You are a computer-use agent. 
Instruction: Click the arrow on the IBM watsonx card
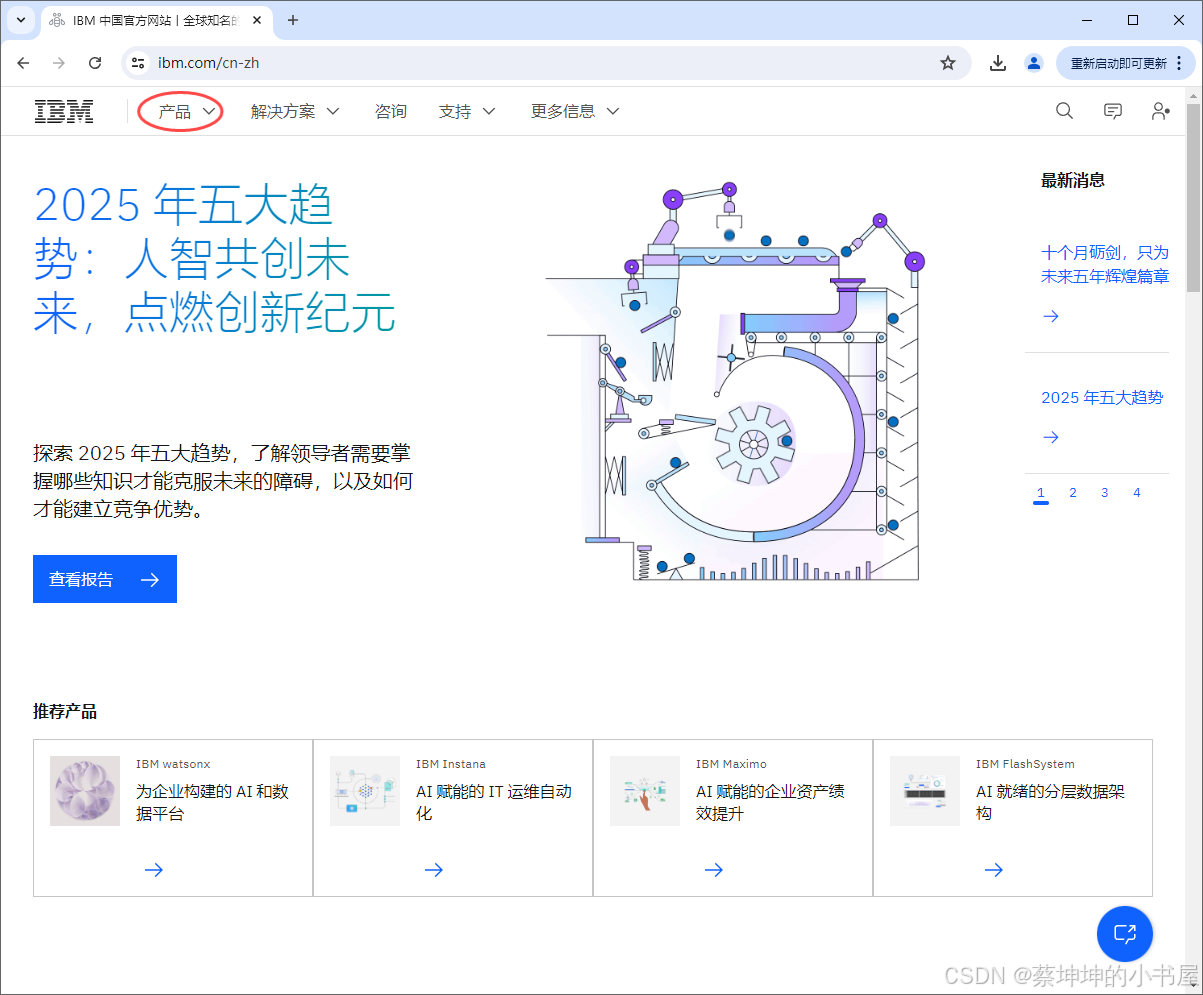tap(154, 870)
